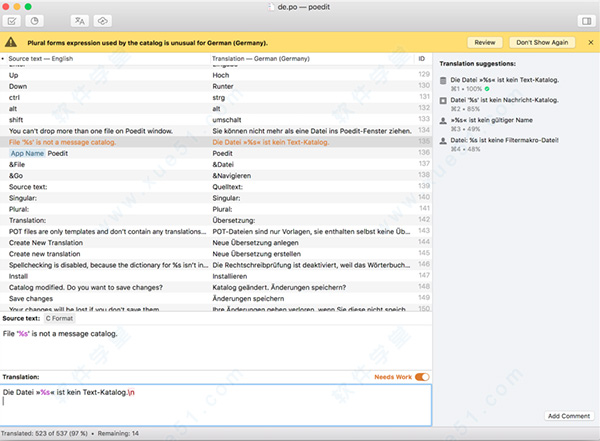Open the Pre-translate toolbar icon

click(80, 21)
